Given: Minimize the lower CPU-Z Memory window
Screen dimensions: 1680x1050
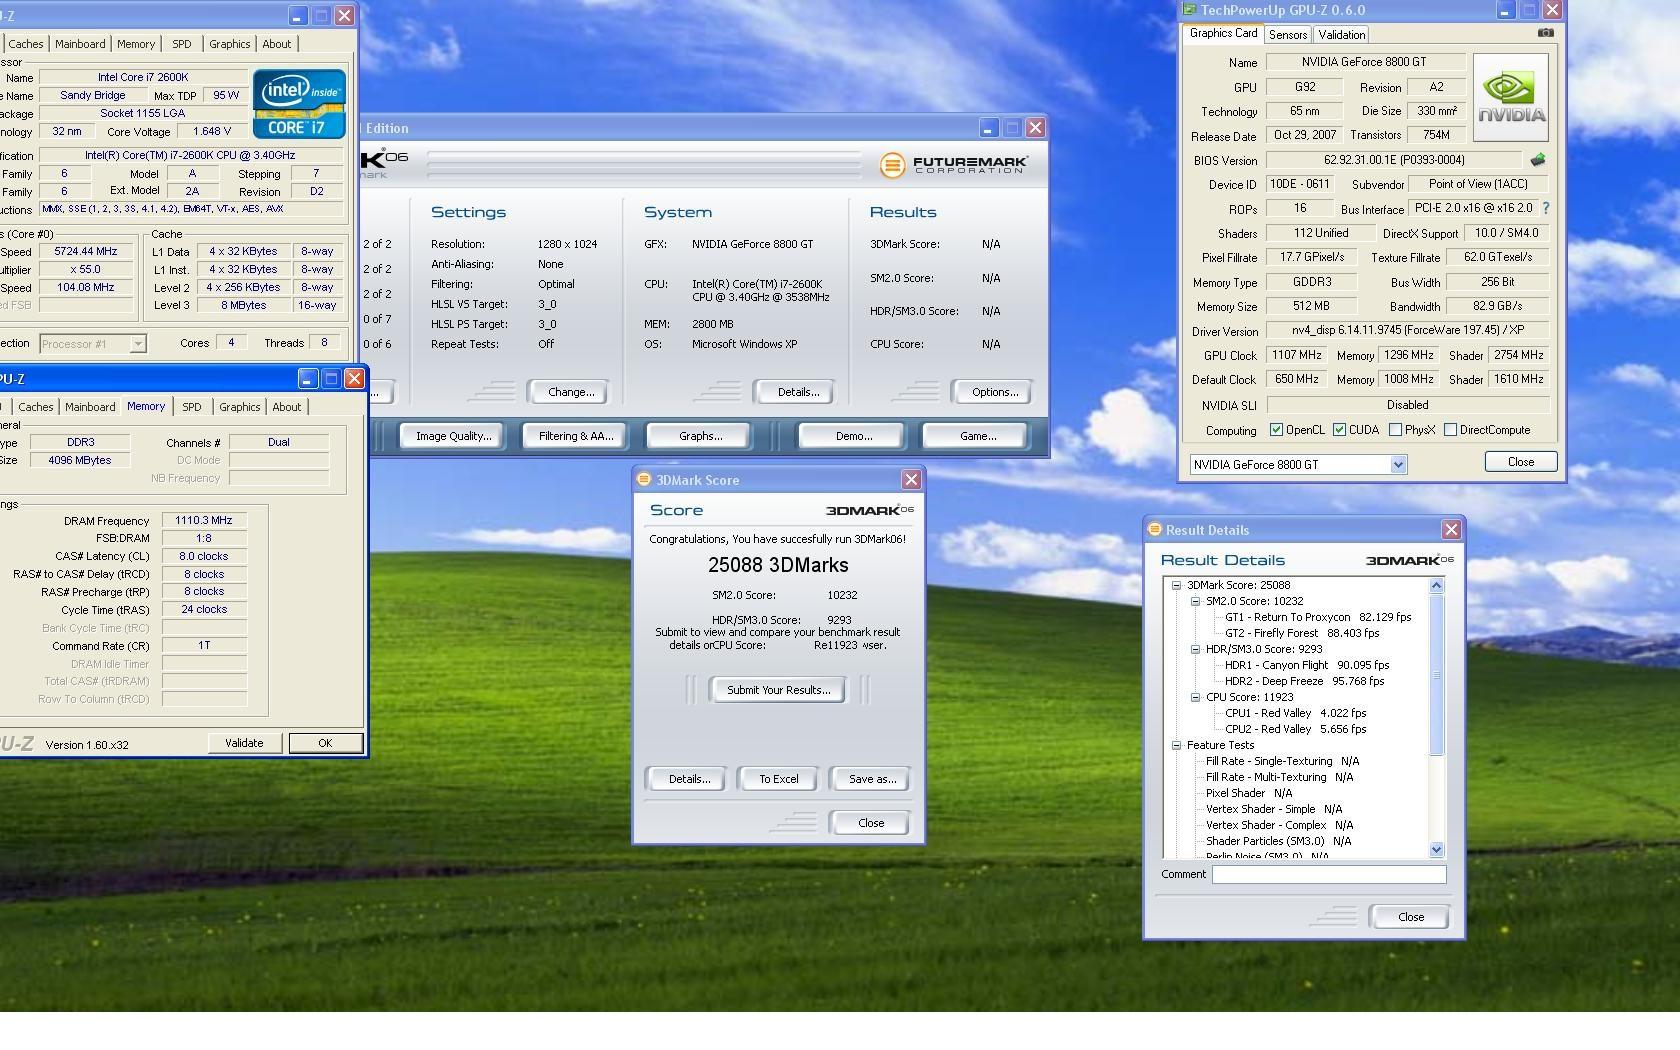Looking at the screenshot, I should tap(307, 379).
